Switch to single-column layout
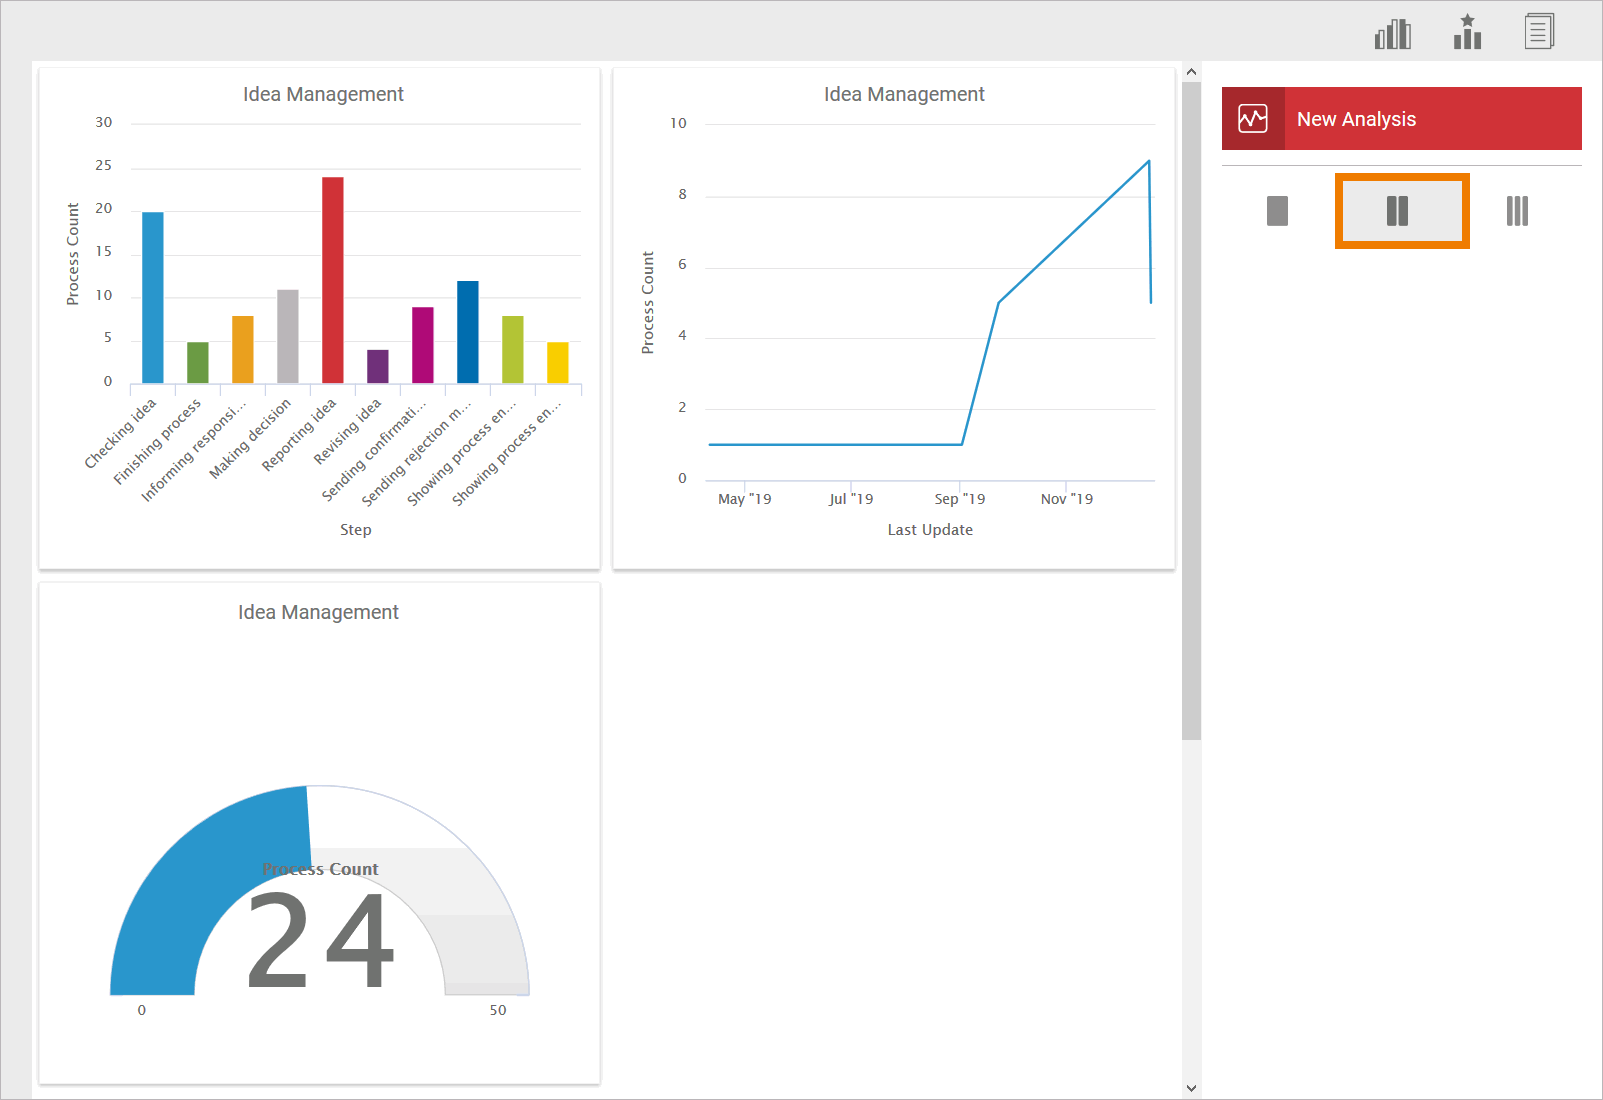The image size is (1603, 1100). (1277, 211)
